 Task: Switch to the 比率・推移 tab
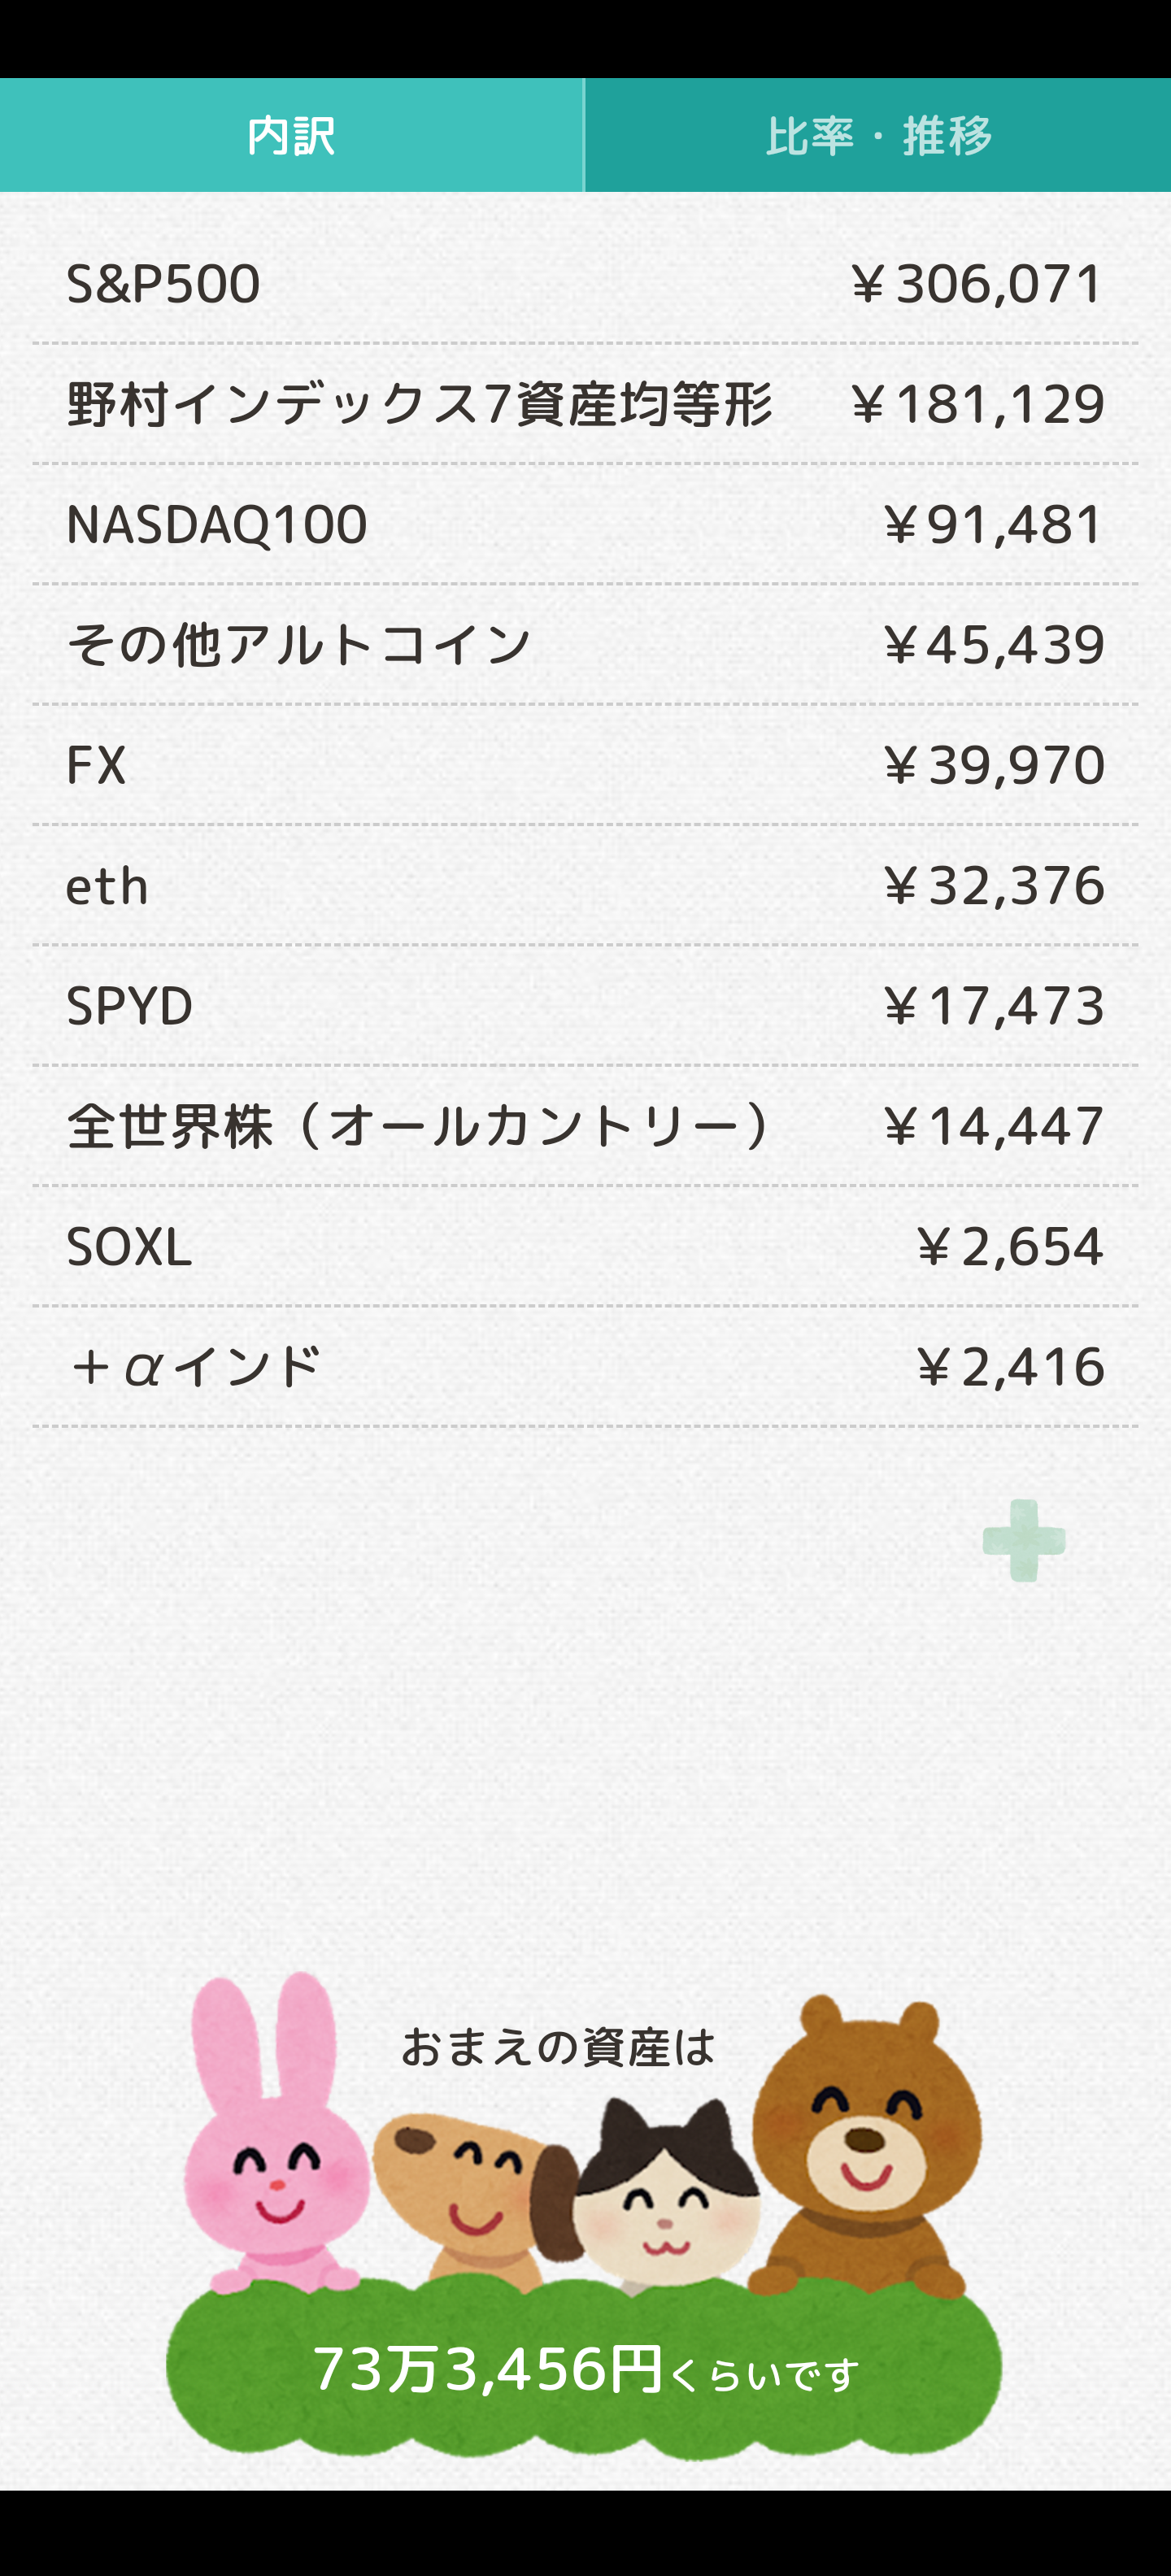[x=878, y=136]
